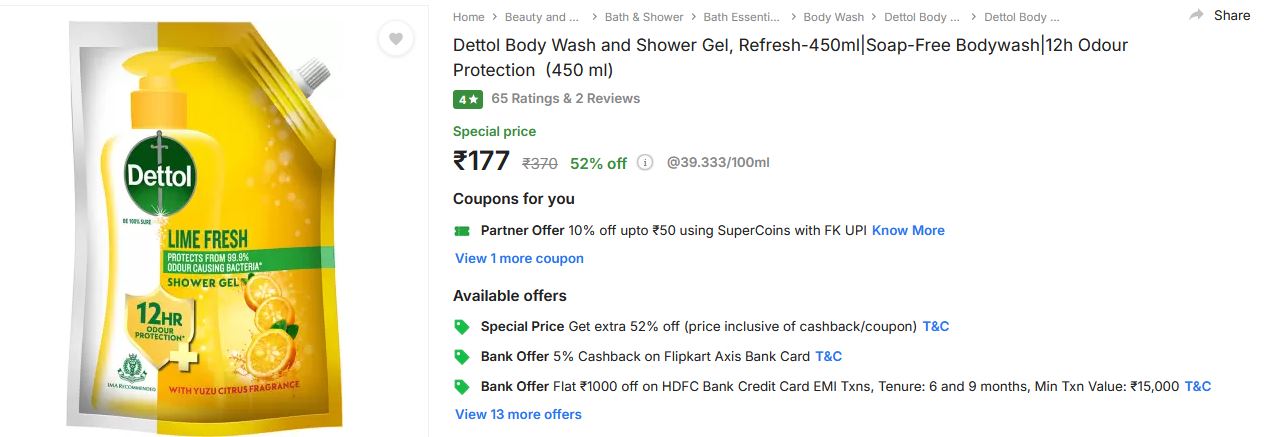Image resolution: width=1264 pixels, height=437 pixels.
Task: Click the Partner Offer coupon ticket icon
Action: point(462,231)
